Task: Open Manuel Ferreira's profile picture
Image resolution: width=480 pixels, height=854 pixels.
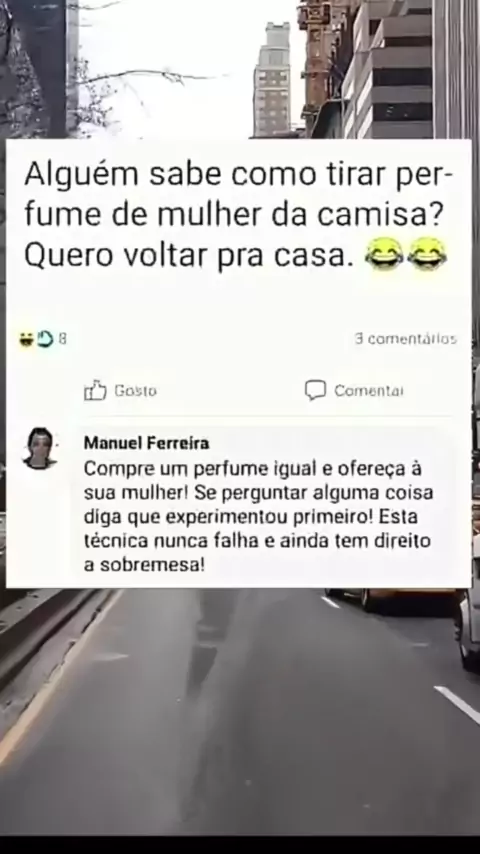Action: tap(40, 448)
